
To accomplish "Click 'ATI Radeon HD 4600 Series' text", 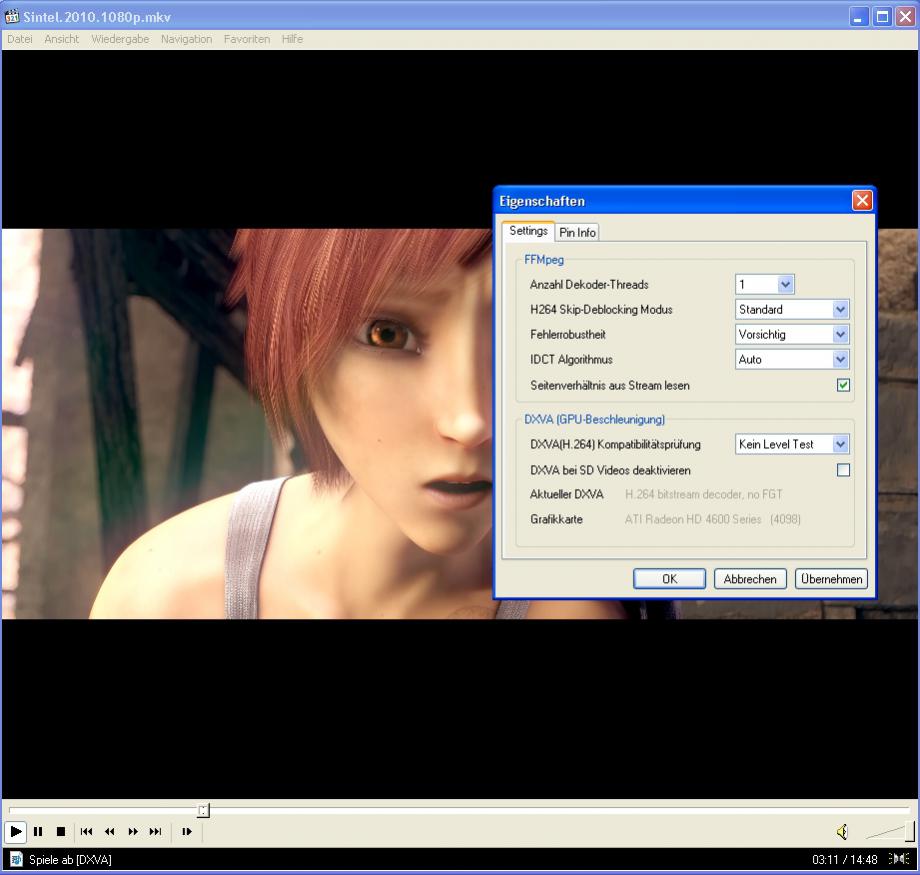I will point(693,519).
